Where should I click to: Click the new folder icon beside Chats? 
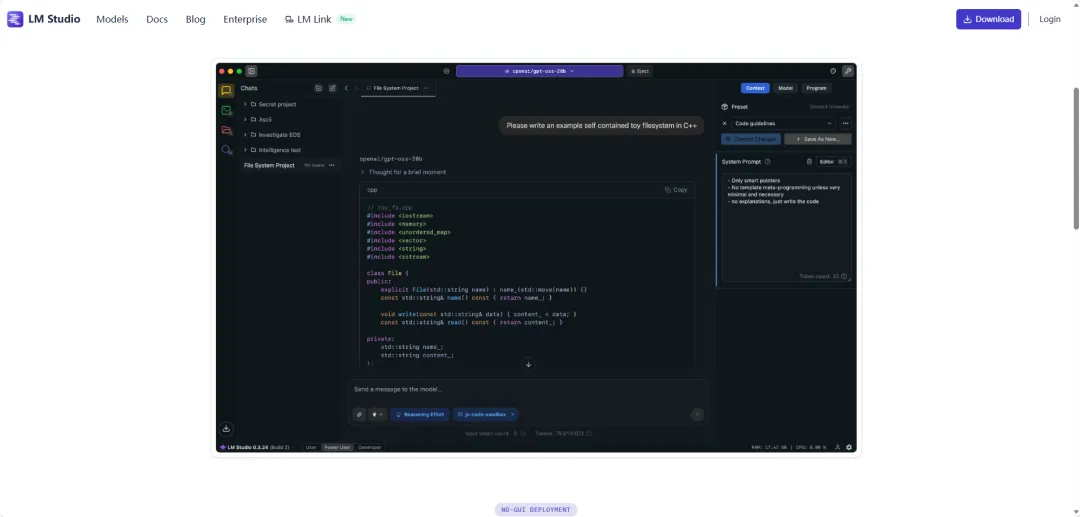(318, 88)
